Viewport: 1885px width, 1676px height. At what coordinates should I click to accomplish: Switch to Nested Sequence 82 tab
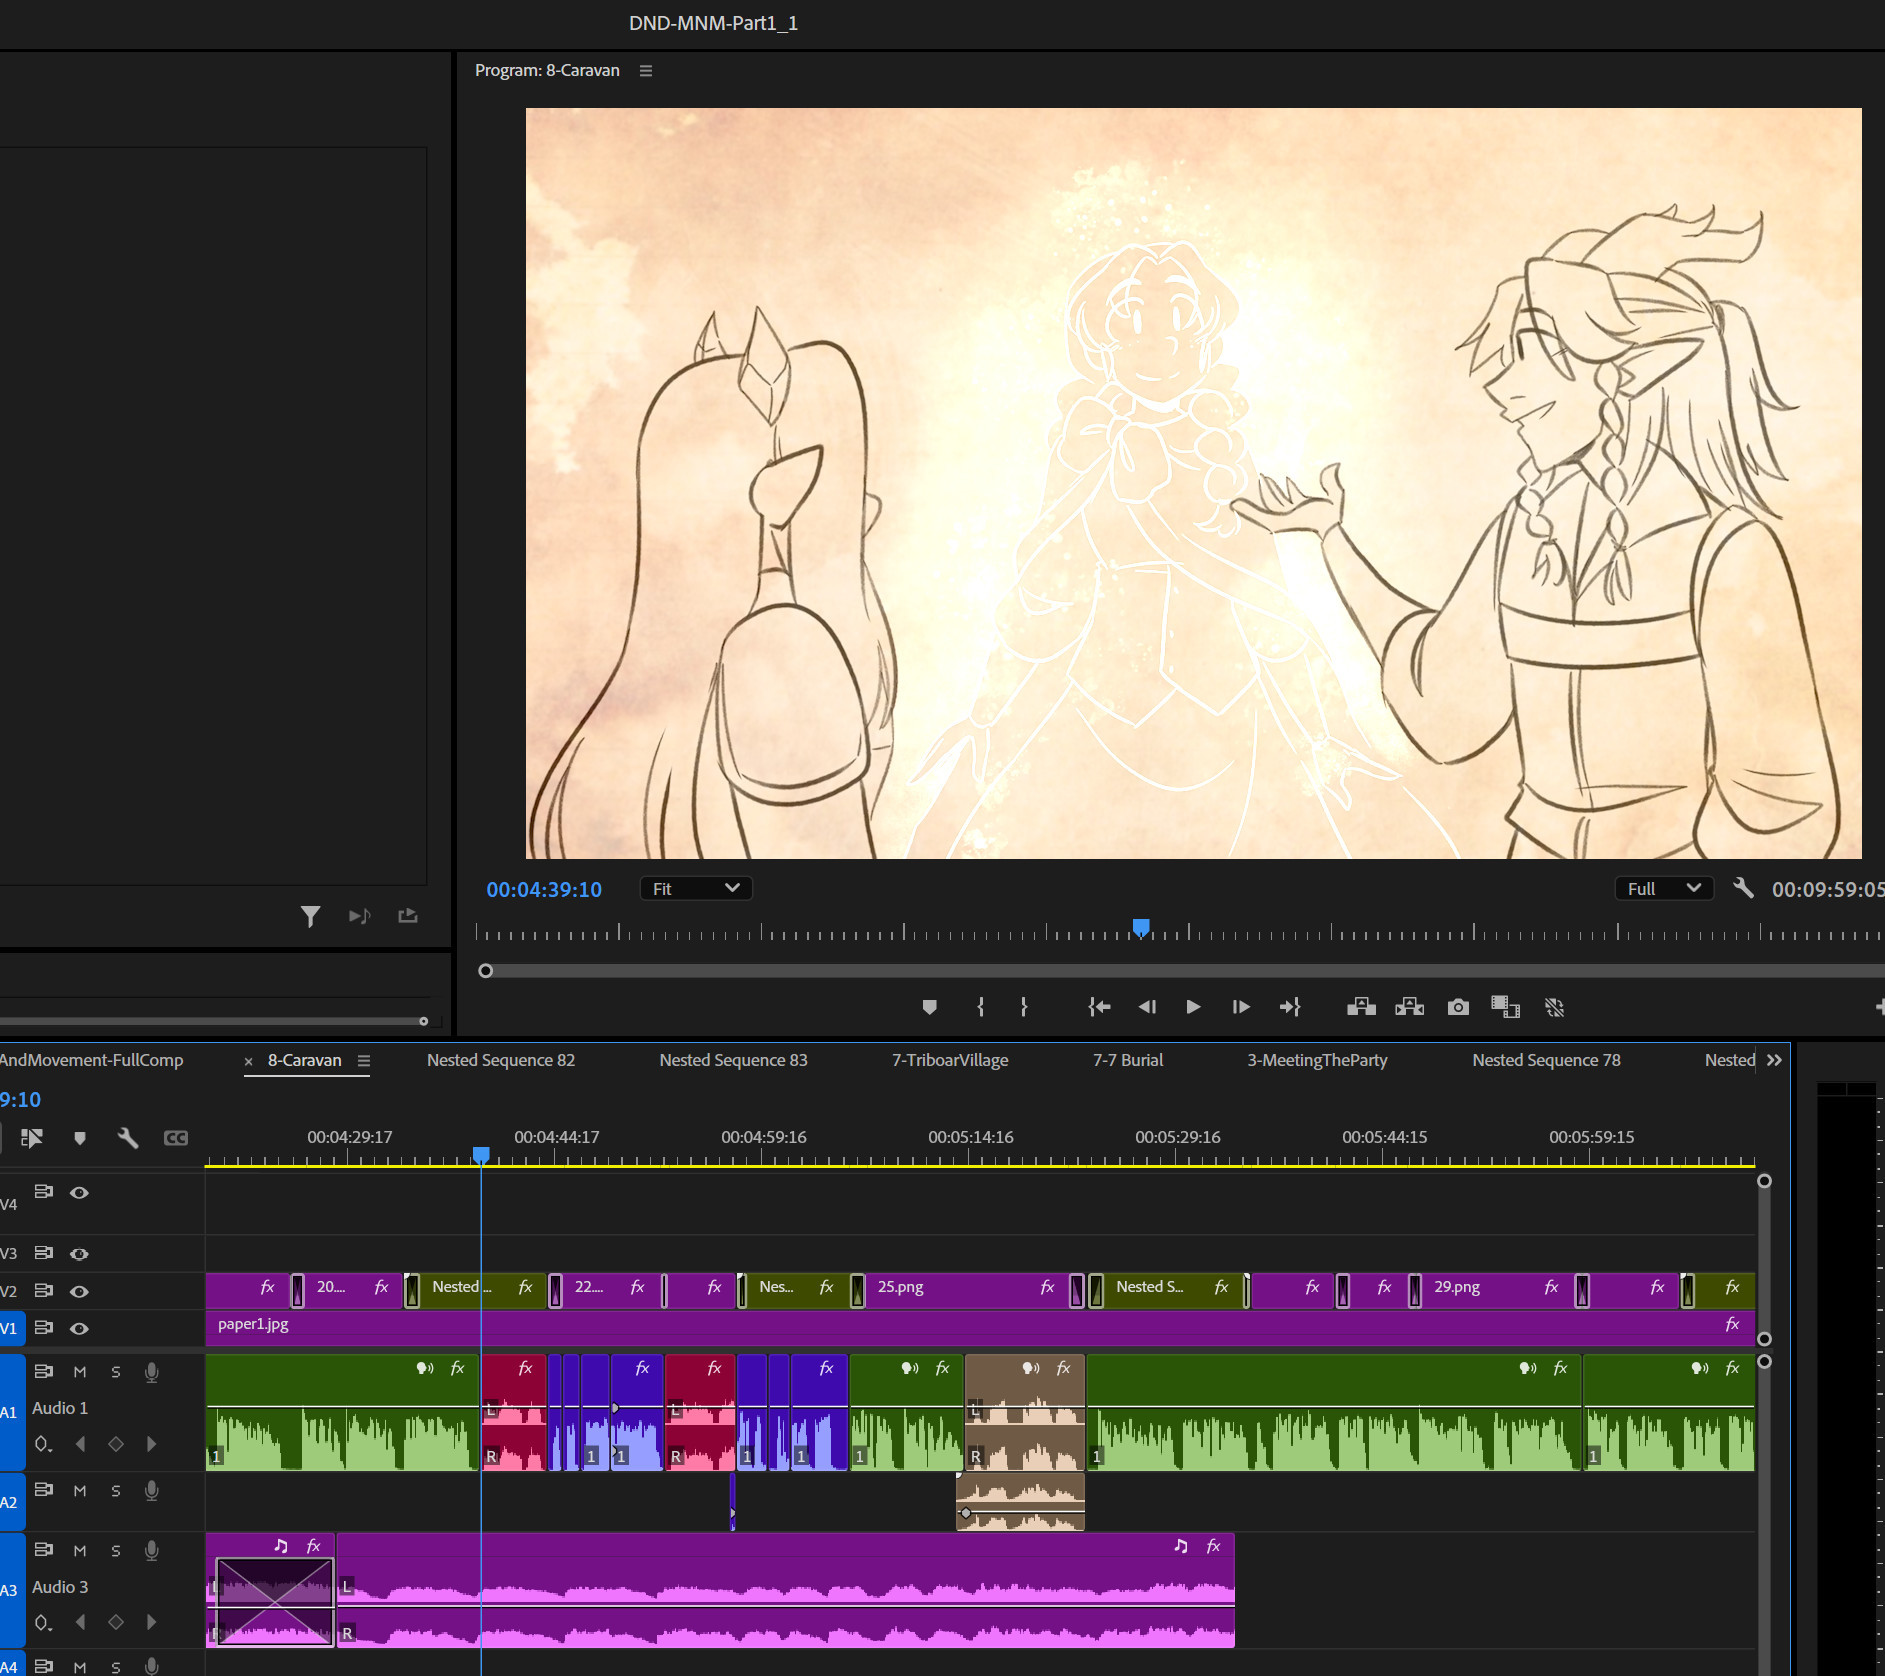[501, 1060]
